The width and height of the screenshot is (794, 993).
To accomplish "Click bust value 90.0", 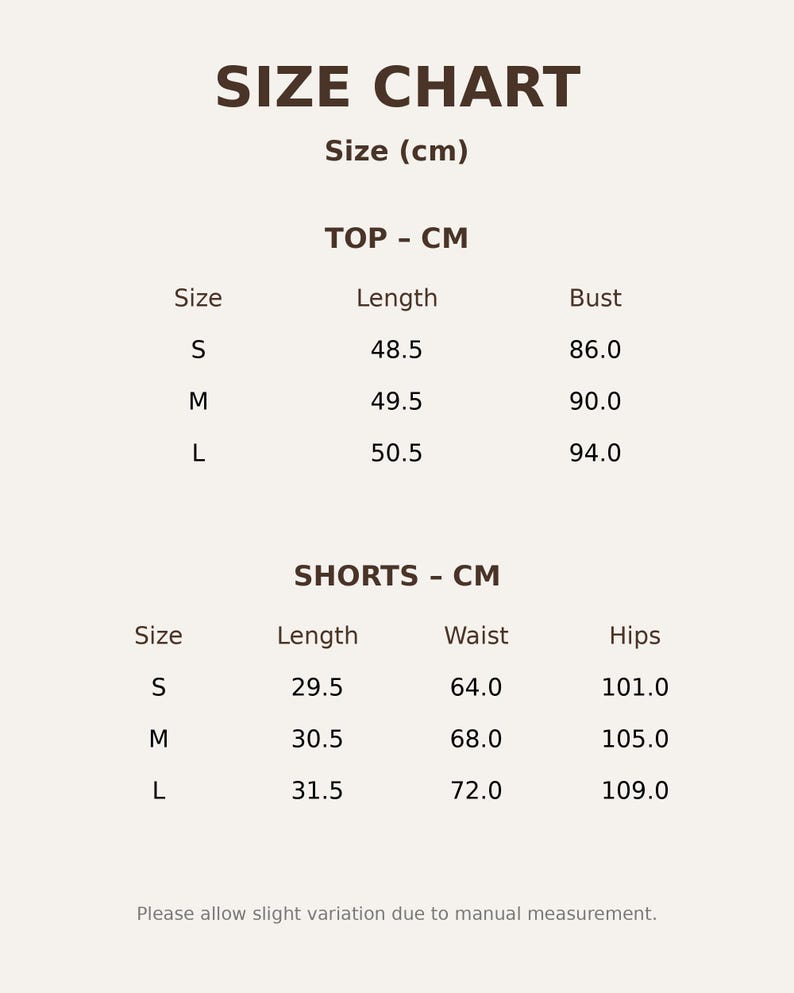I will pyautogui.click(x=595, y=401).
